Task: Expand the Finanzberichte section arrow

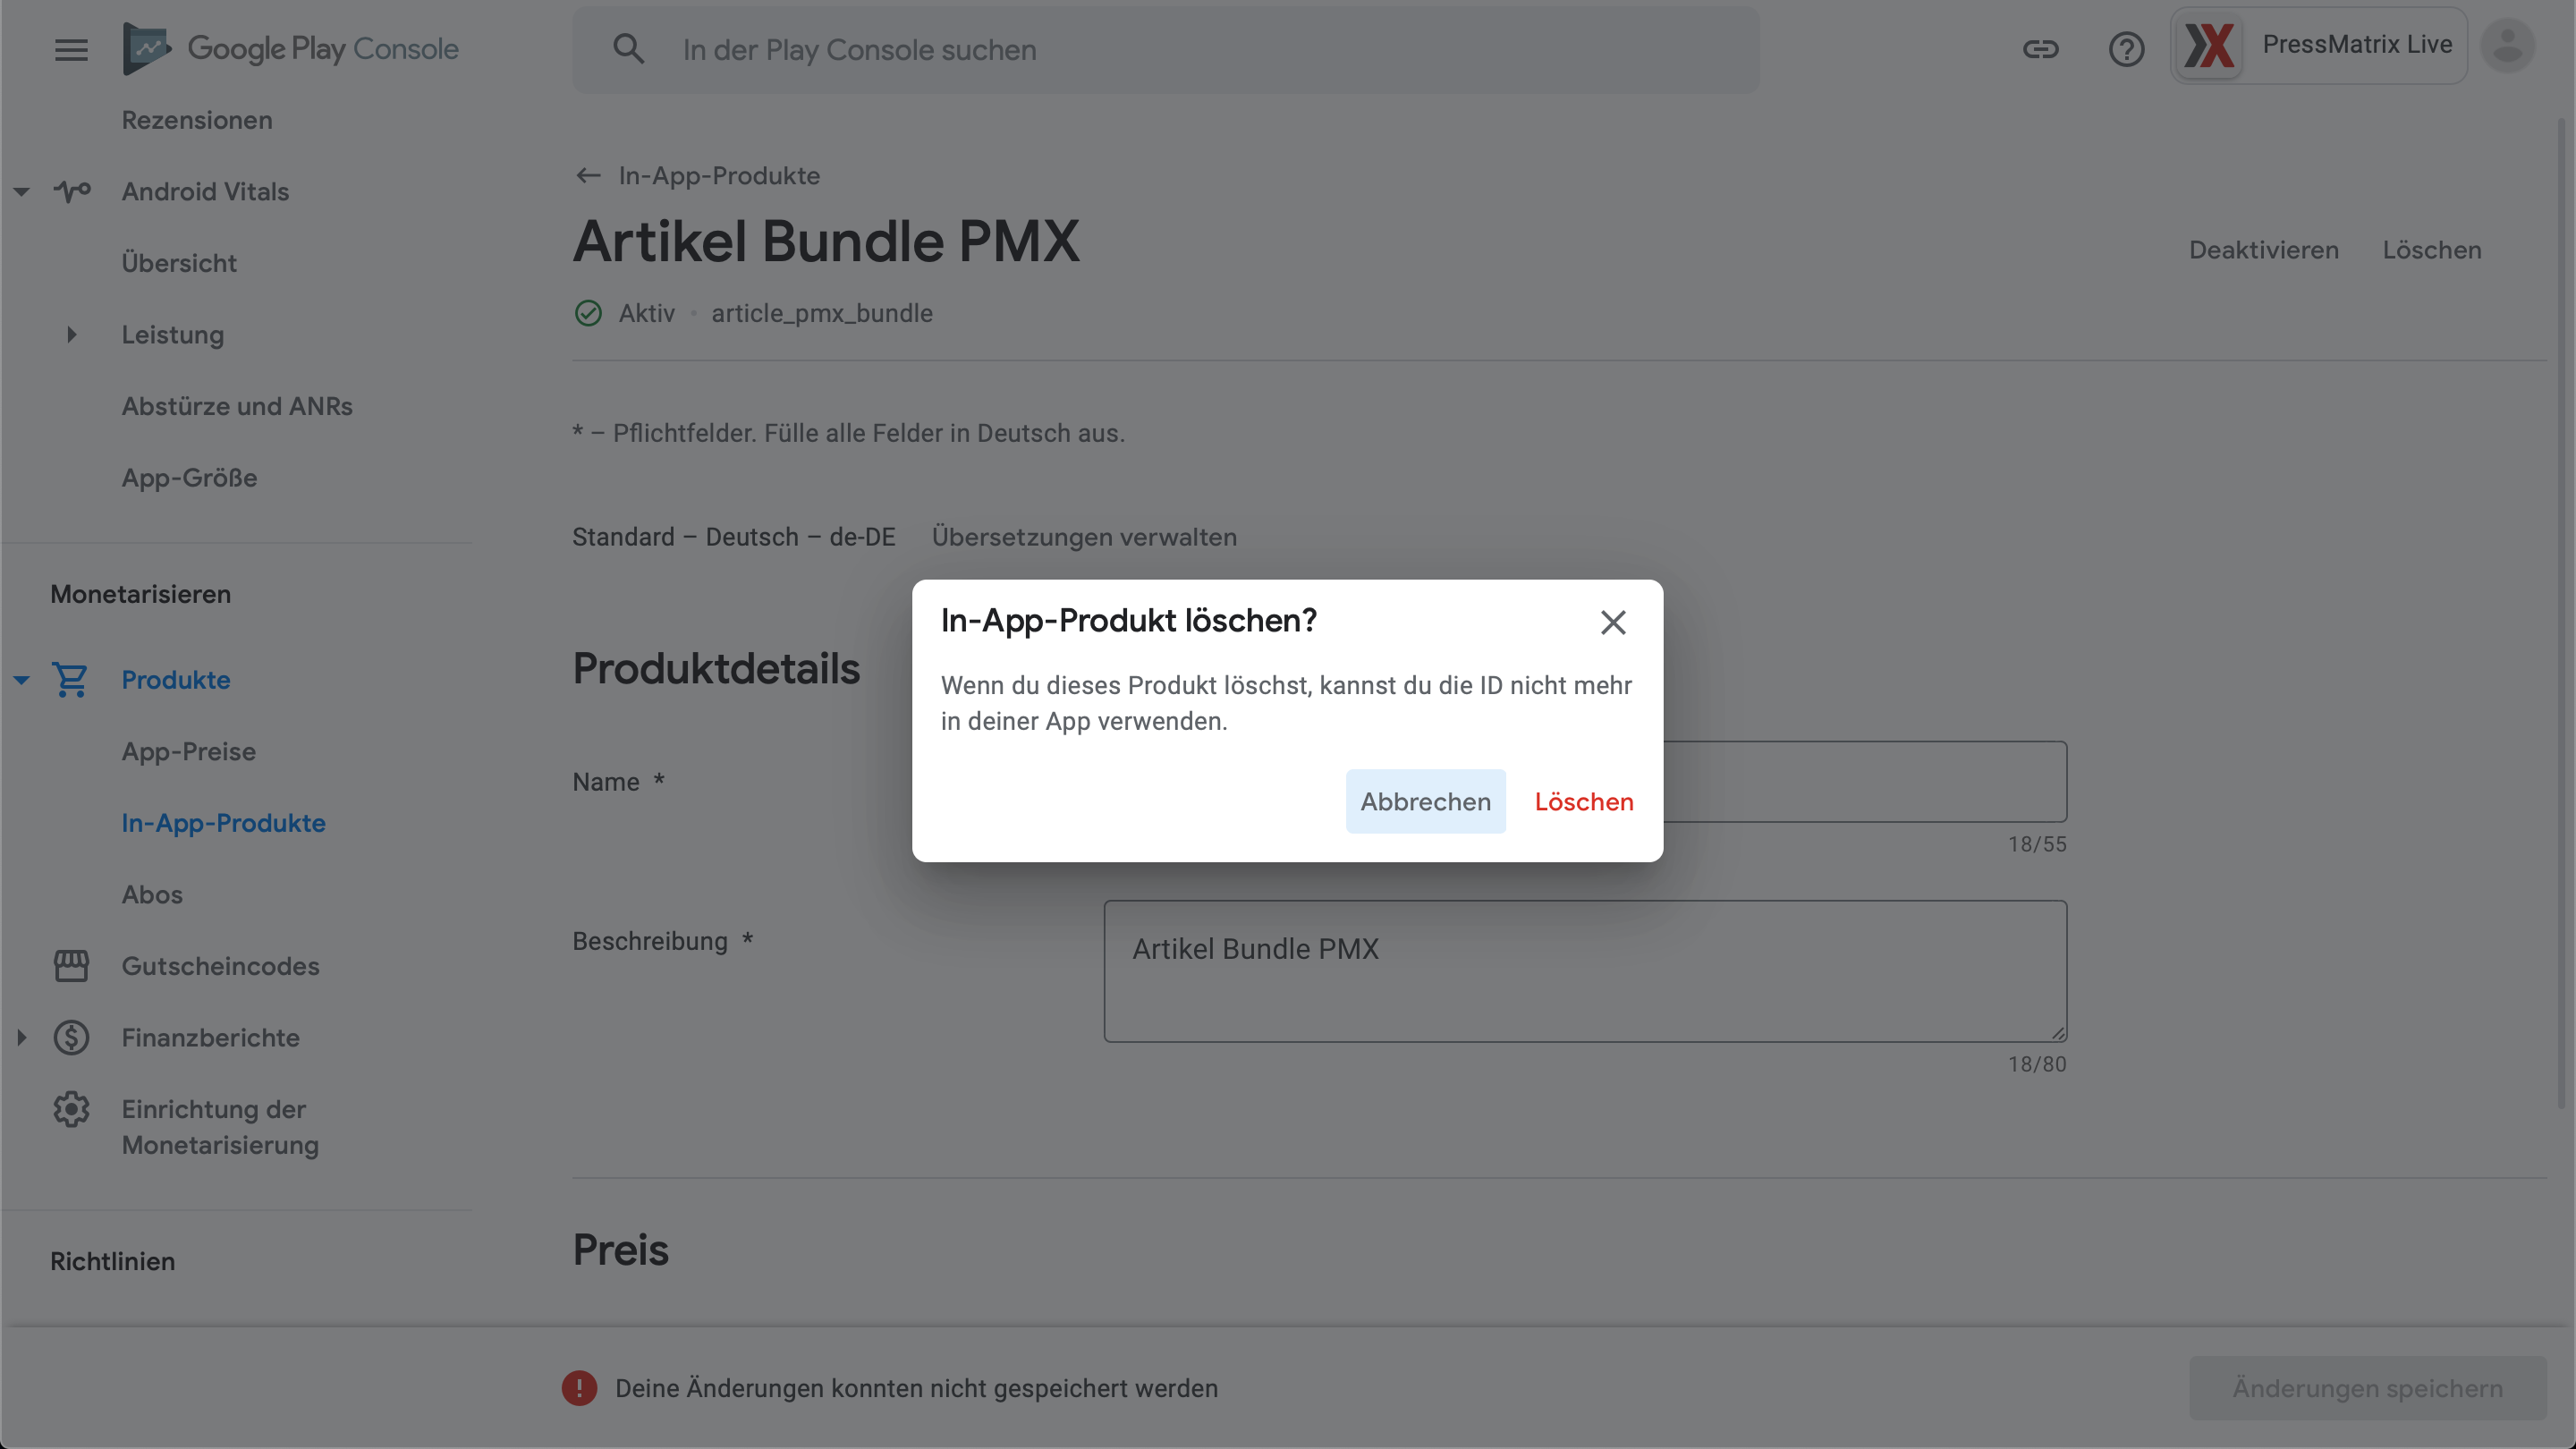Action: 21,1038
